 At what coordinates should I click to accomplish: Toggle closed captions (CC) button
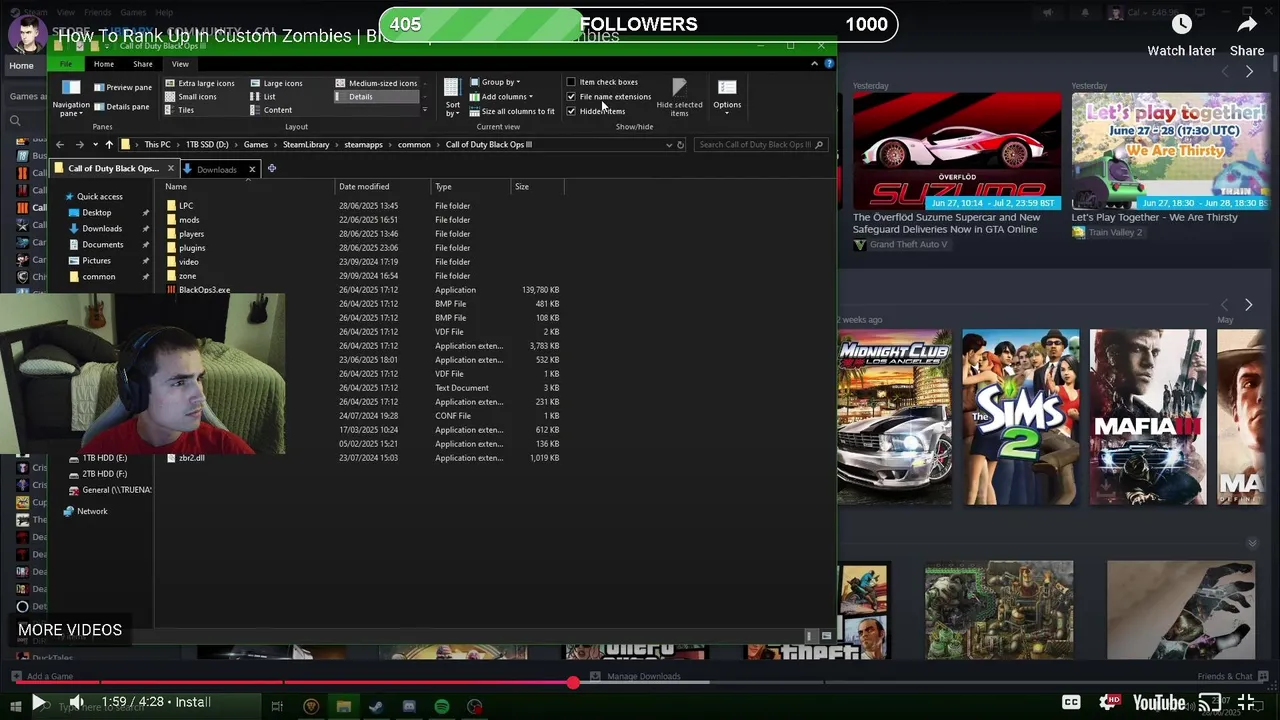point(1071,702)
